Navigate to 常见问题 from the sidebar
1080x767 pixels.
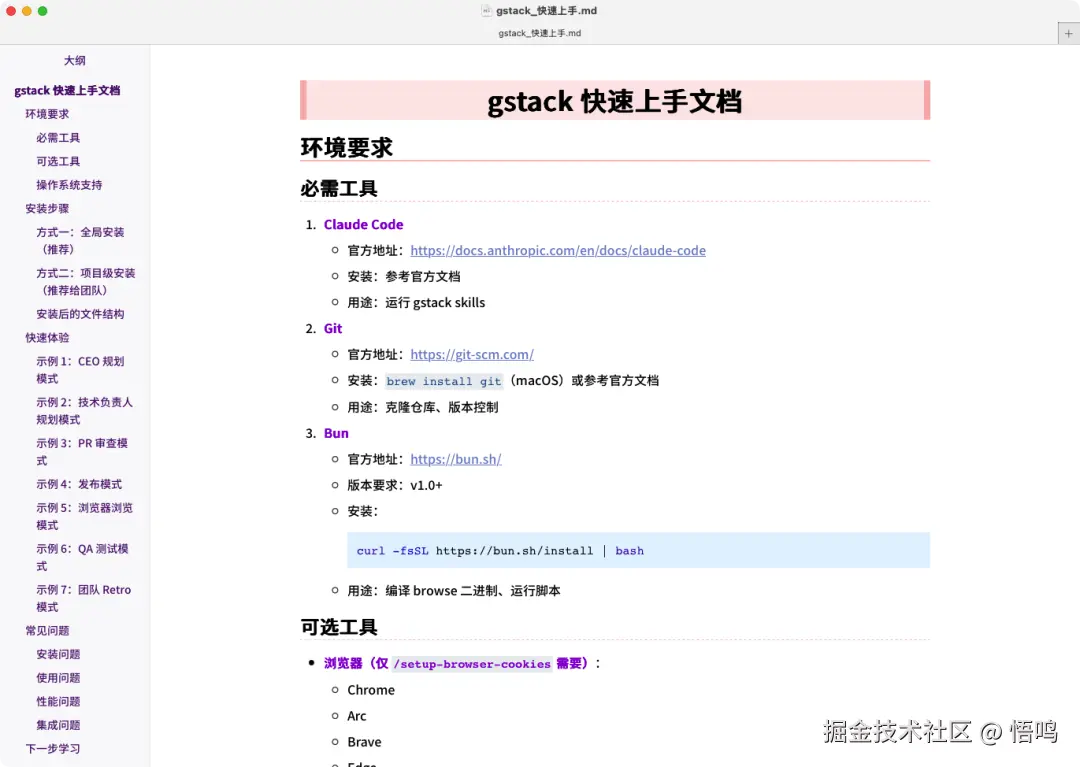(x=47, y=630)
